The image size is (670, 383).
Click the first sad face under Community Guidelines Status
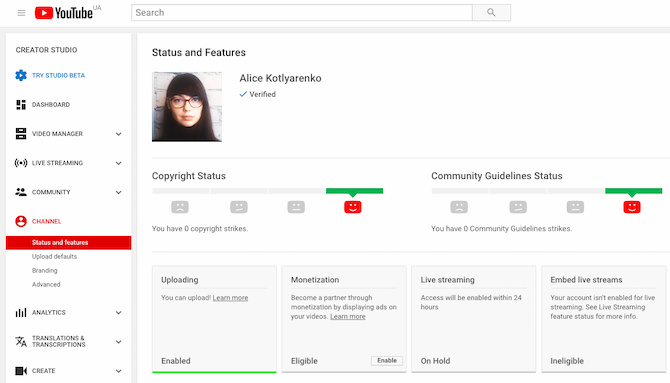click(x=459, y=207)
